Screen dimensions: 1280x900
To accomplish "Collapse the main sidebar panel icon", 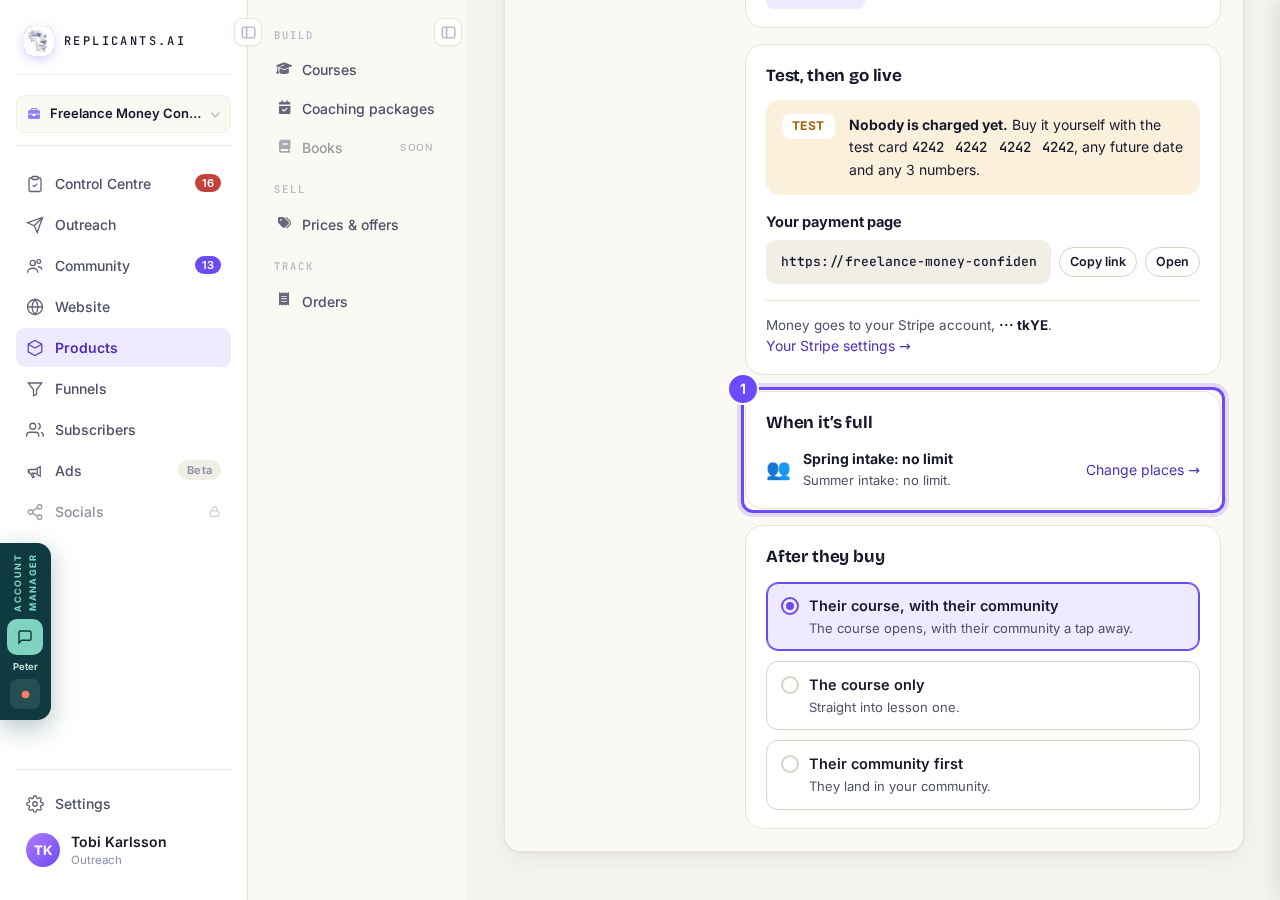I will pyautogui.click(x=248, y=32).
